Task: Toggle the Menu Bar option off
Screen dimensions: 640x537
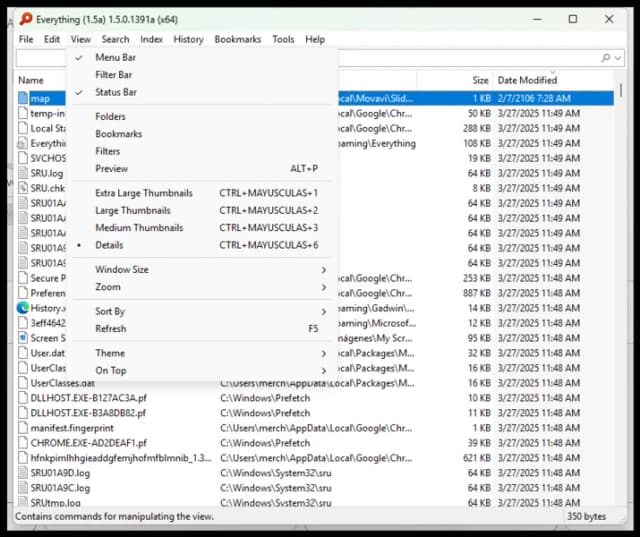Action: coord(201,58)
